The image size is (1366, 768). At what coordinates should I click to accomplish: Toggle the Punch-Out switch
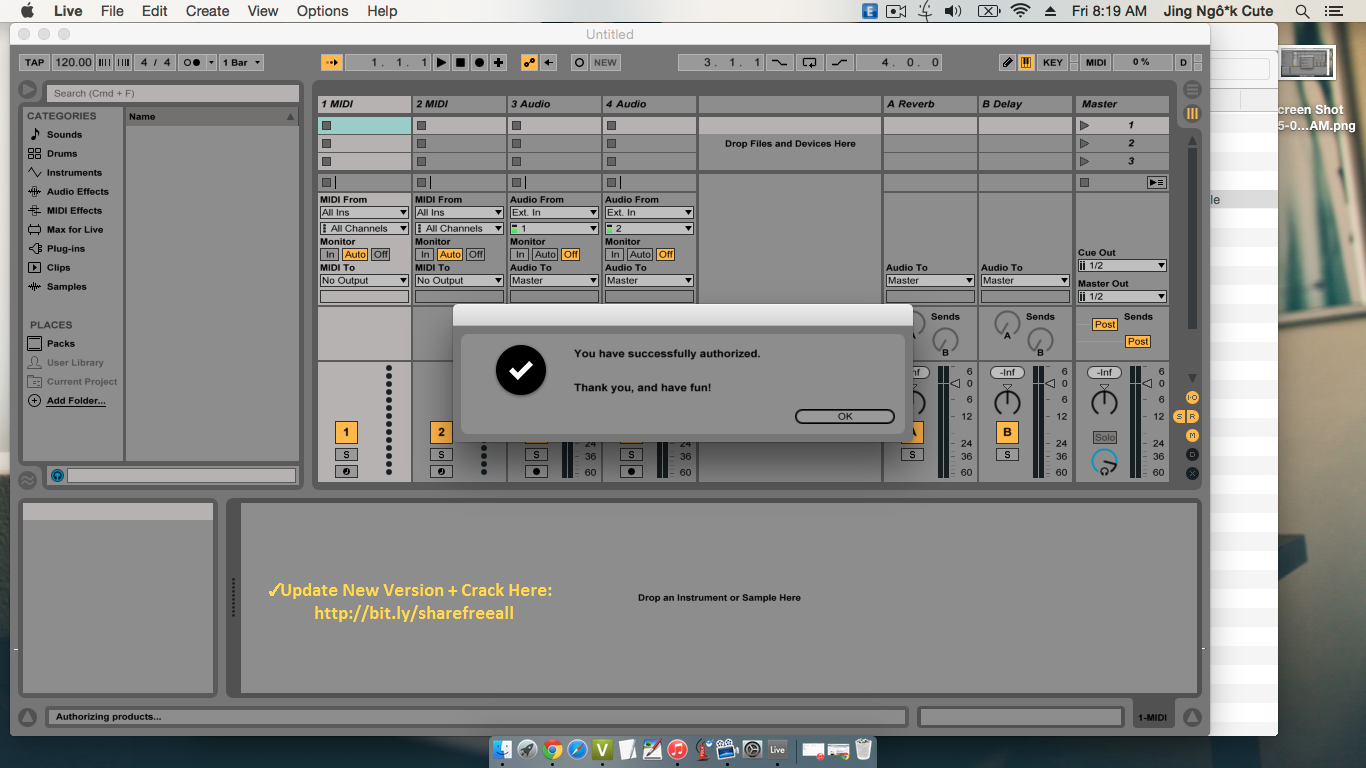tap(839, 62)
